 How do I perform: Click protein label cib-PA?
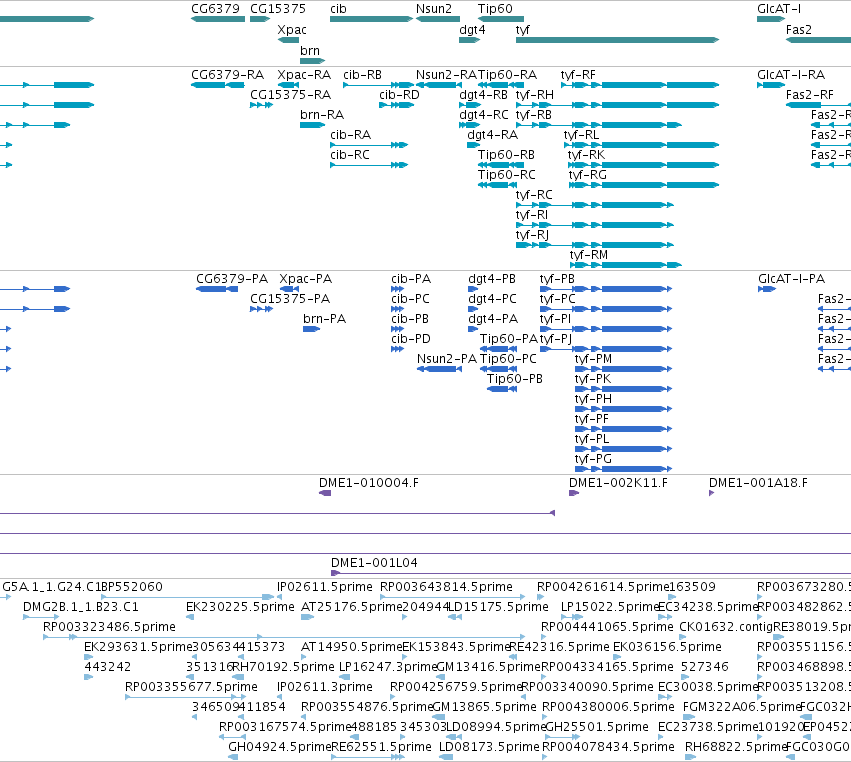pyautogui.click(x=411, y=279)
